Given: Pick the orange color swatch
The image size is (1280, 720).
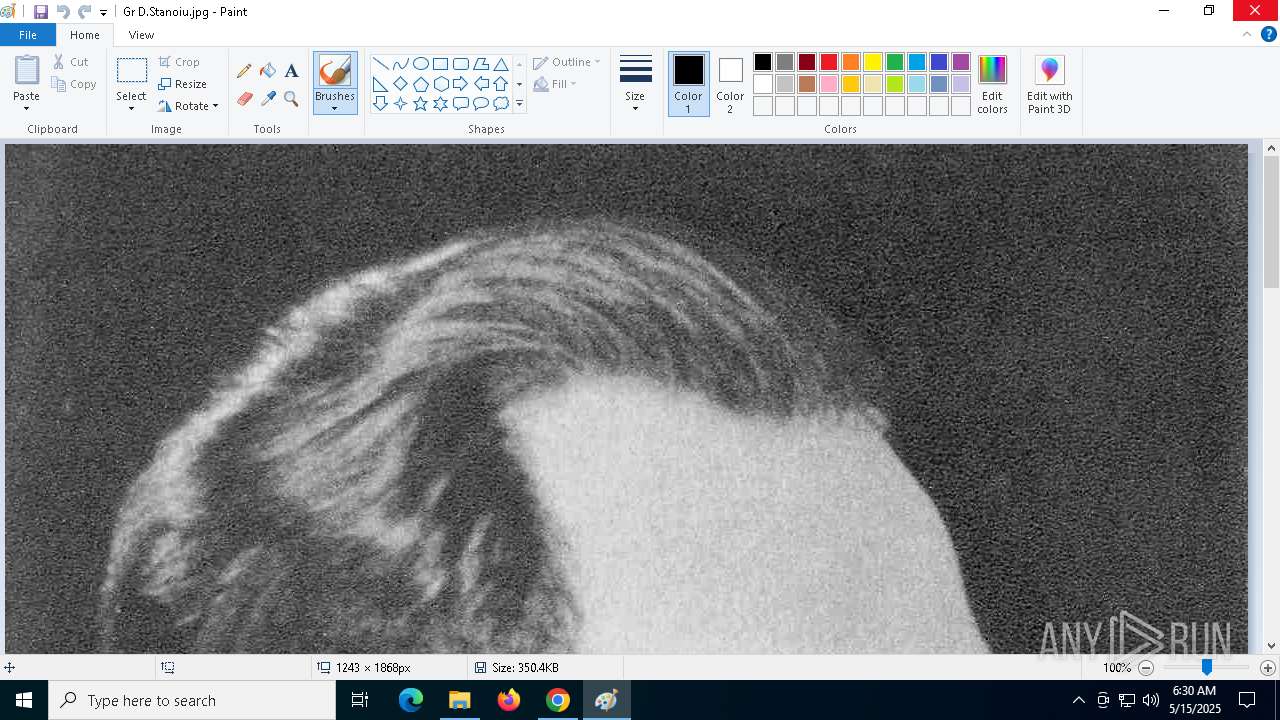Looking at the screenshot, I should pyautogui.click(x=851, y=62).
